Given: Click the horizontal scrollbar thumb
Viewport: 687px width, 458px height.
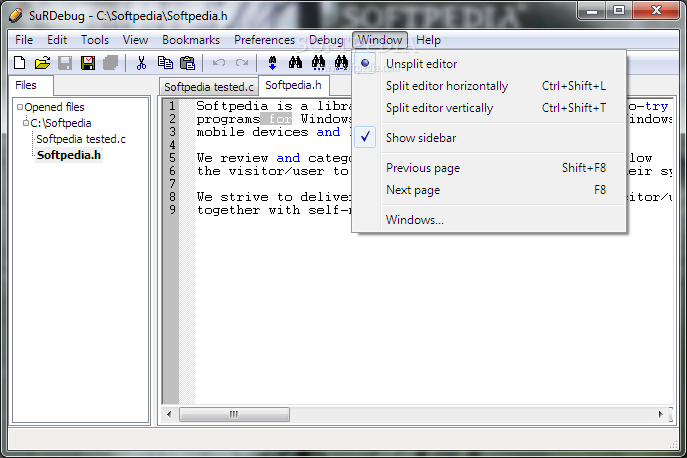Looking at the screenshot, I should (234, 414).
